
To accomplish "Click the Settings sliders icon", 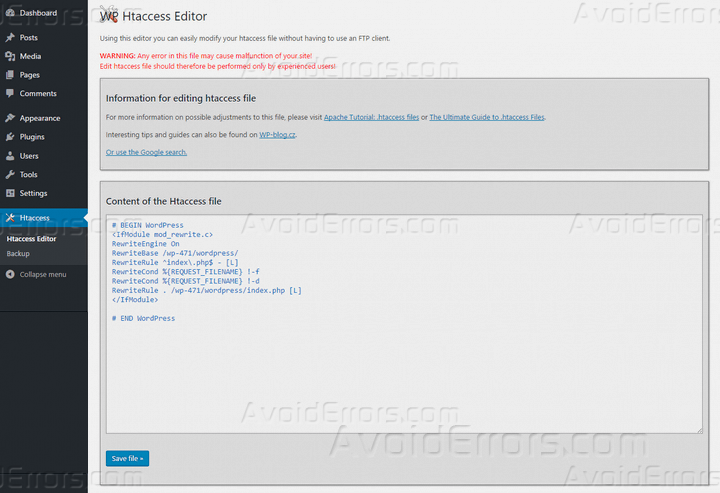I will (10, 193).
